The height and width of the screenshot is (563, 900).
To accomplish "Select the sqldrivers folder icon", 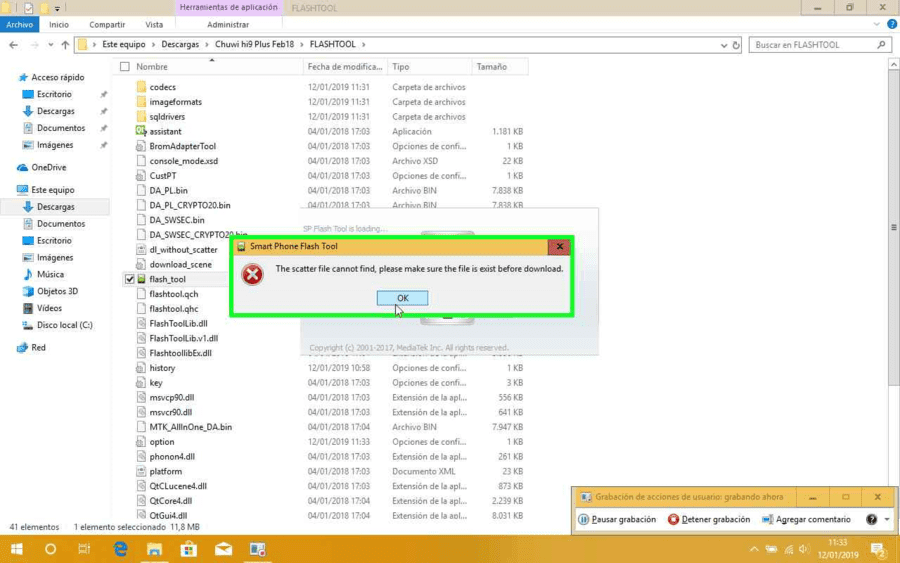I will 141,117.
